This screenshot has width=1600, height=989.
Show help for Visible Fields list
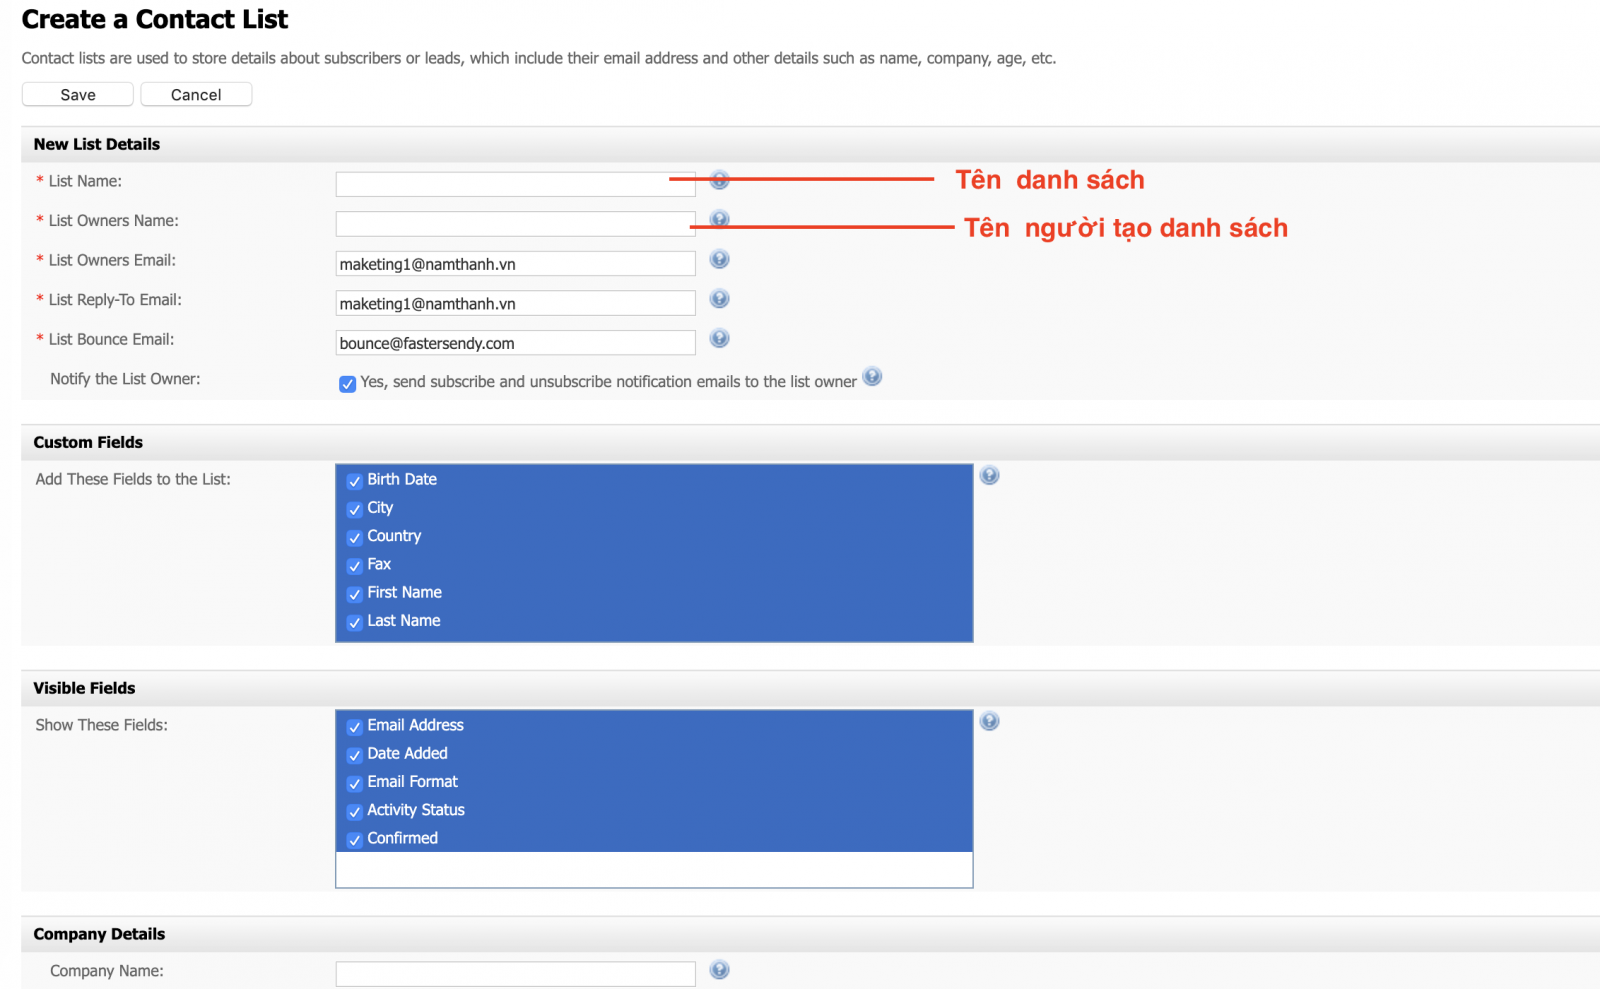(x=989, y=722)
